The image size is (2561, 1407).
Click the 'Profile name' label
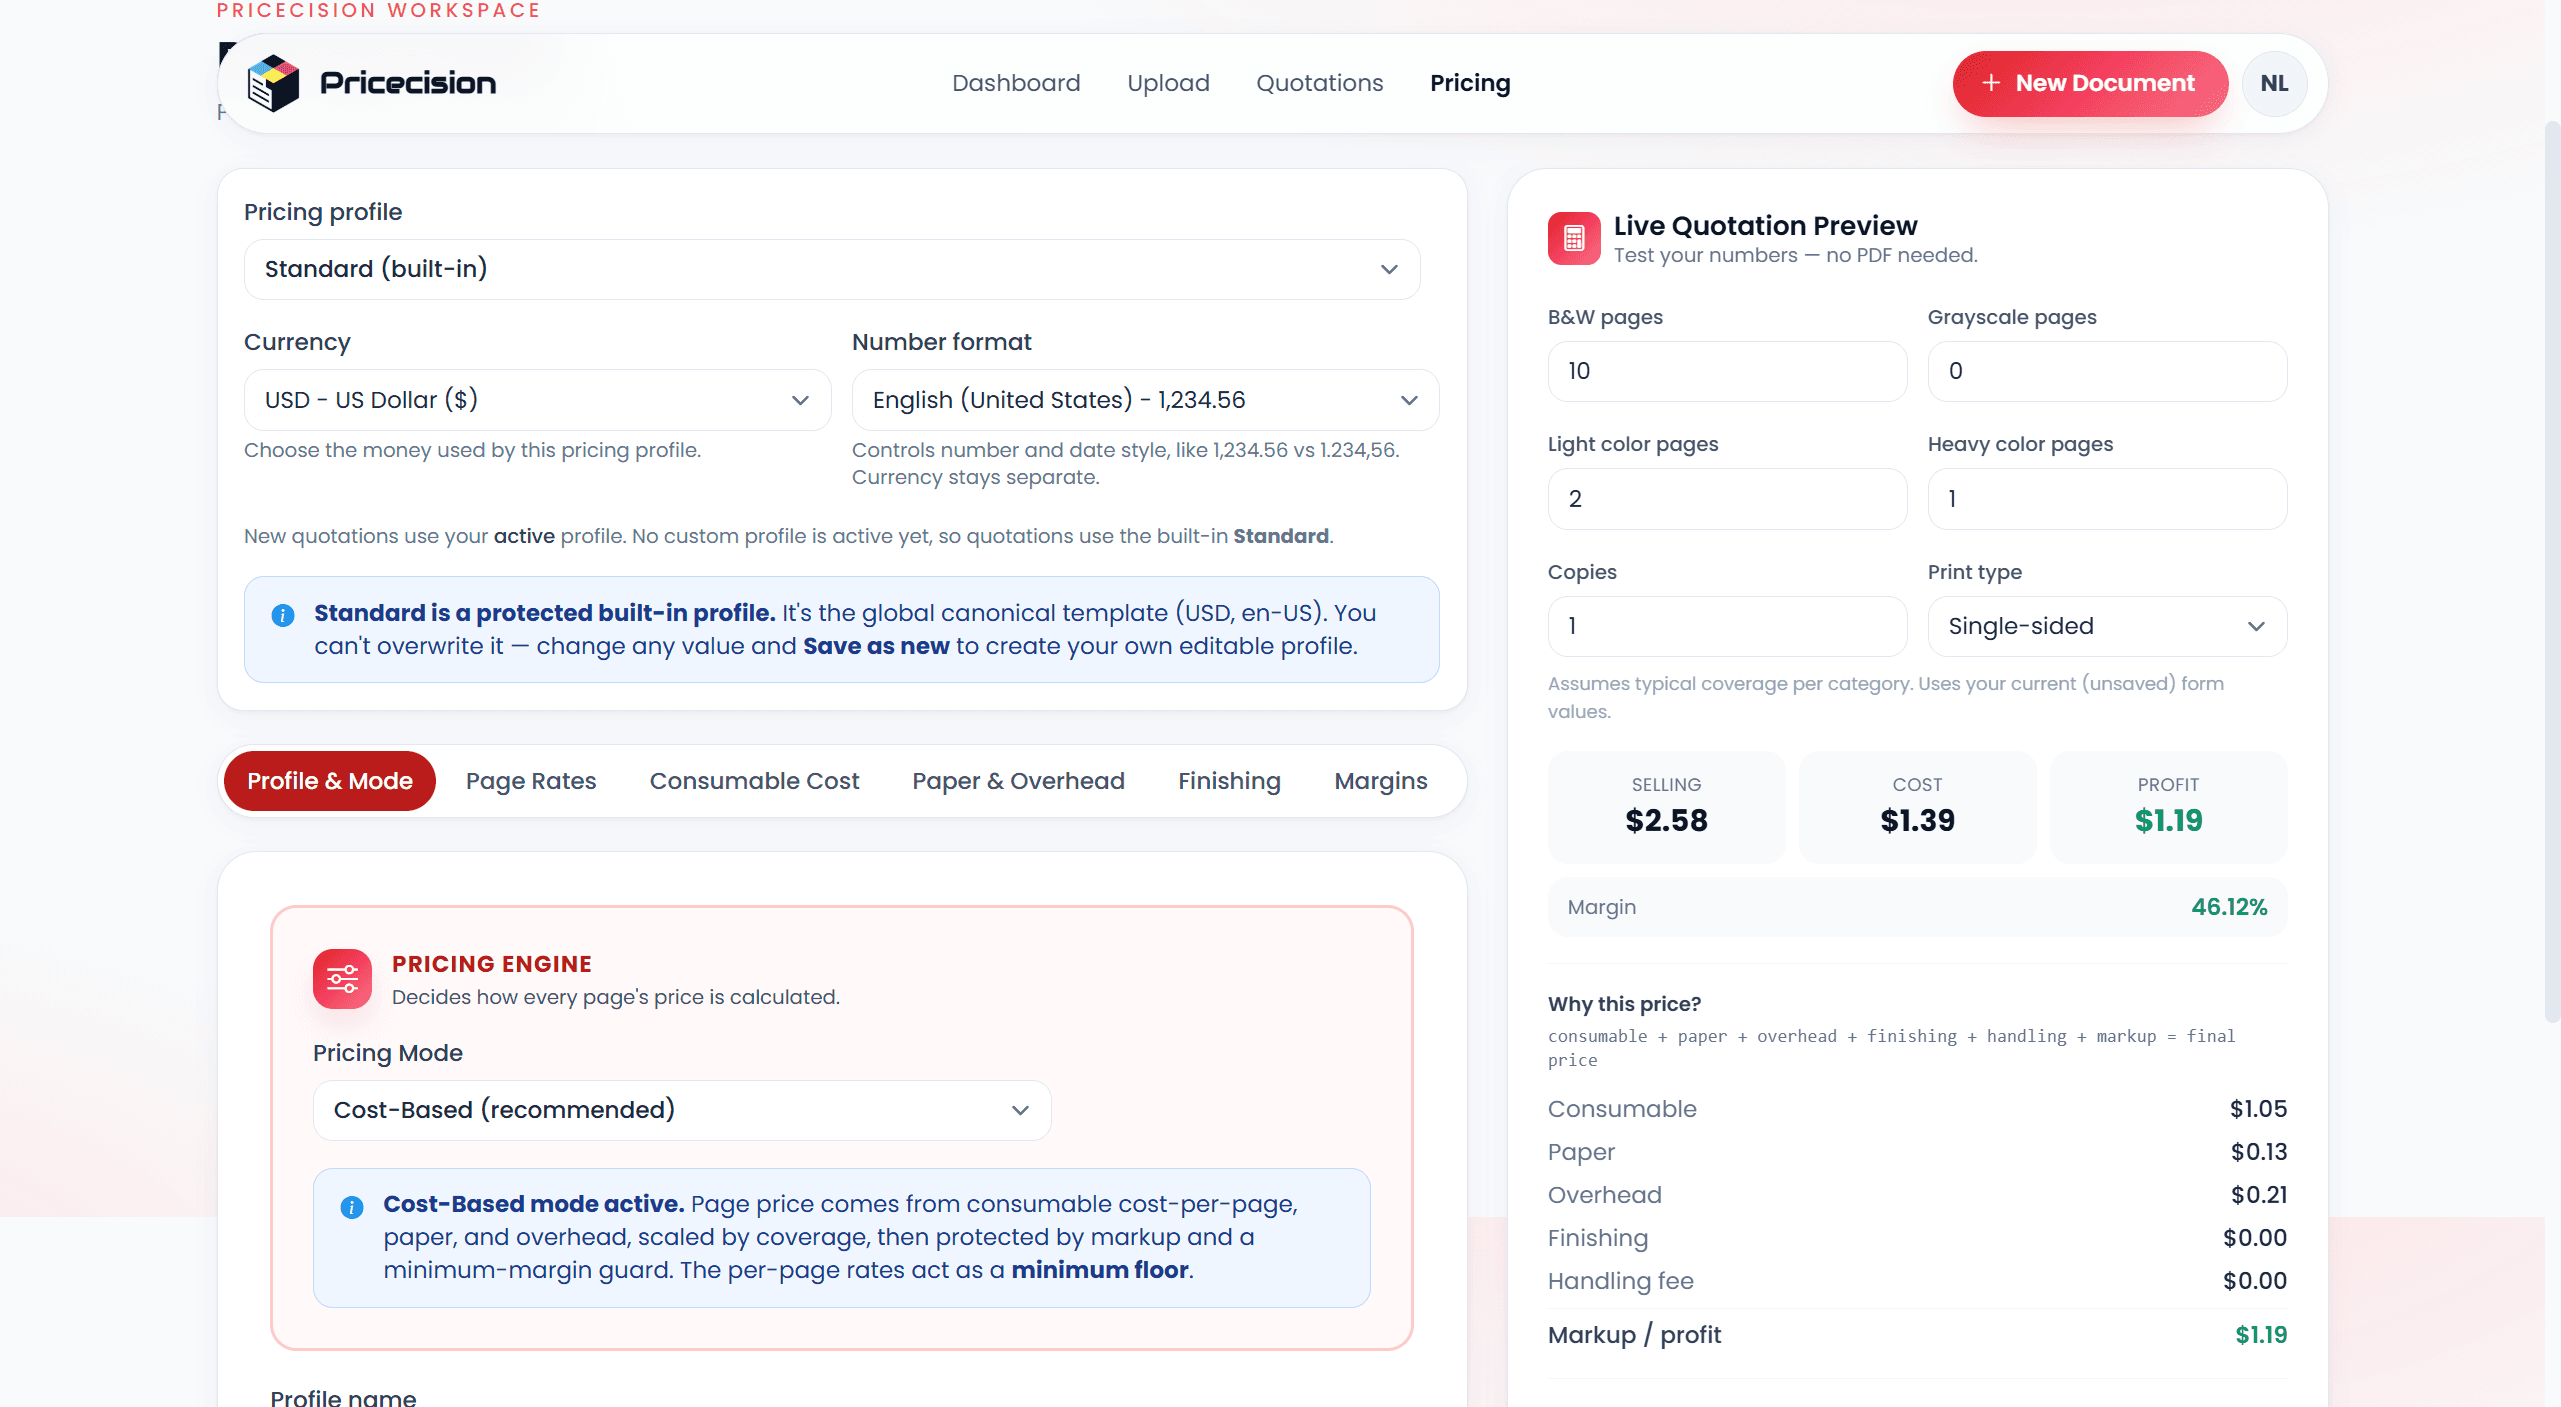343,1397
